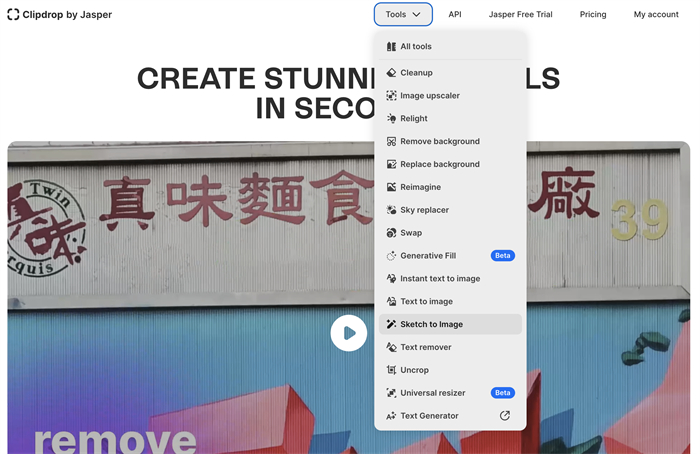Select Universal resizer from the list
This screenshot has height=454, width=700.
[434, 393]
